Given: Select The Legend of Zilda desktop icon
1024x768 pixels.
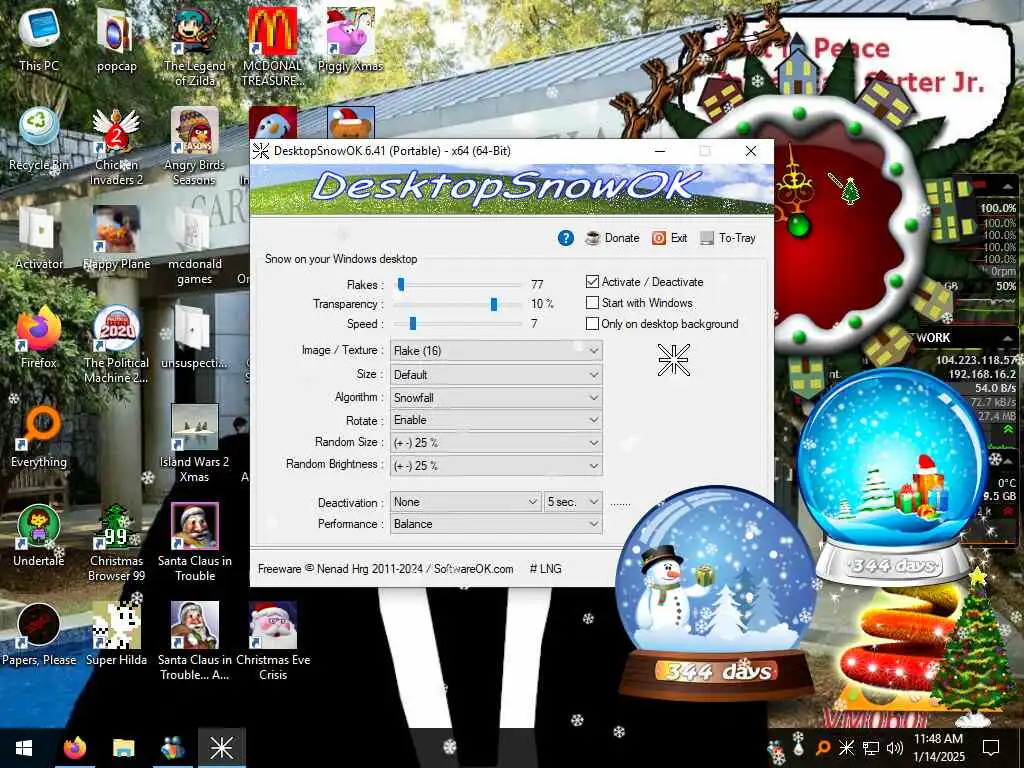Looking at the screenshot, I should (195, 47).
